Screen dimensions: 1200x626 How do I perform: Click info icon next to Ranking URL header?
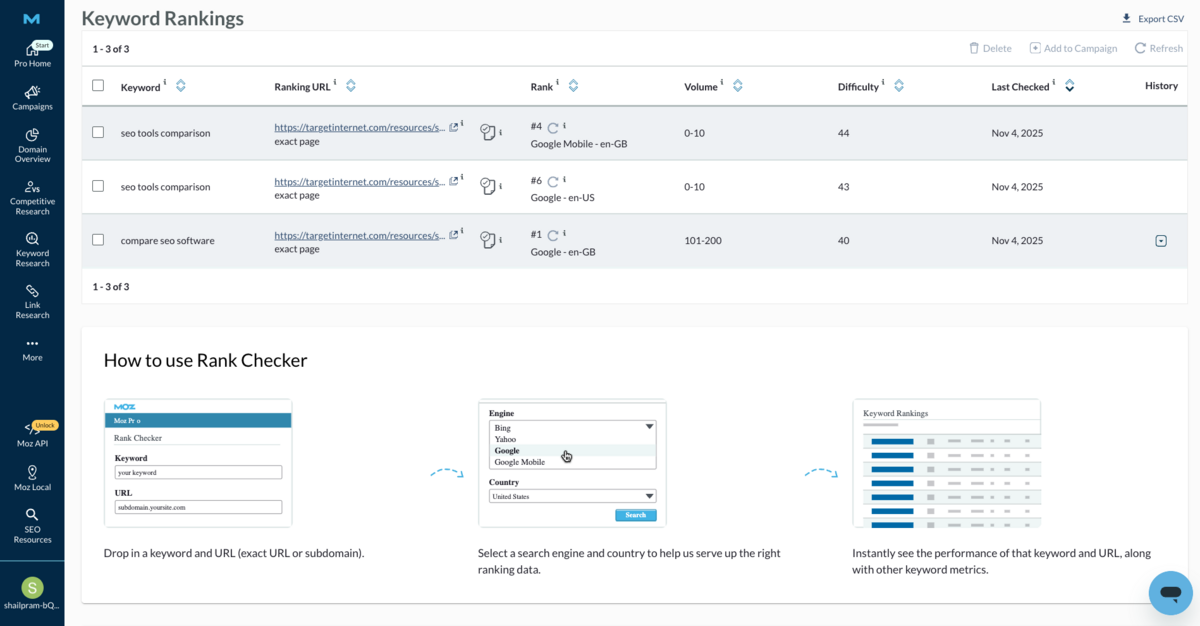pyautogui.click(x=335, y=83)
